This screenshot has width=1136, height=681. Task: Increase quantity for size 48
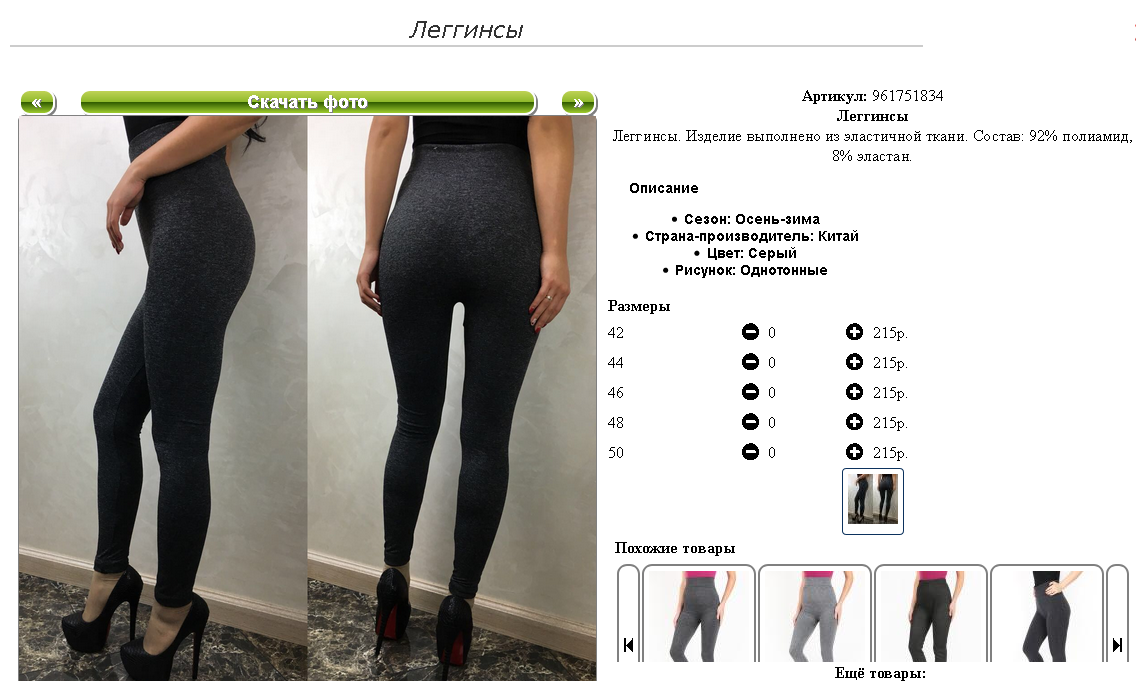point(854,422)
